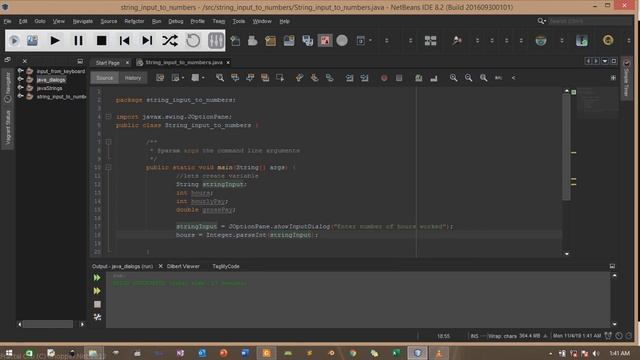Collapse the import statement code fold
640x360 pixels.
point(108,117)
